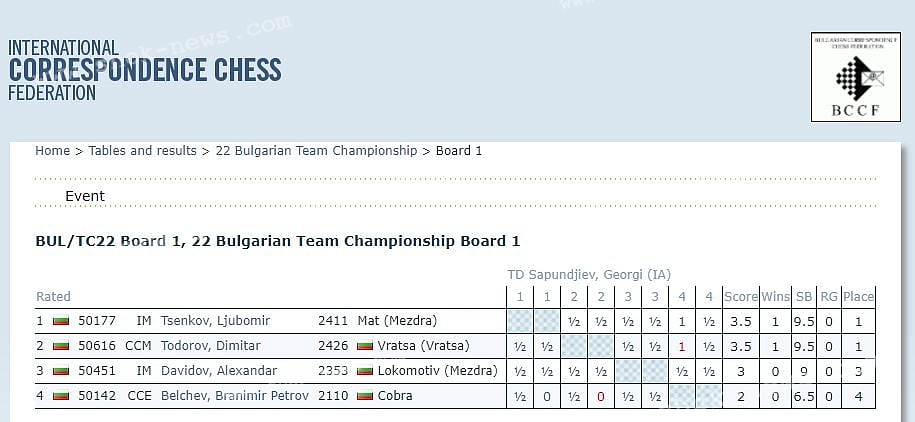Click the flag next to player ID 50451
This screenshot has width=915, height=422.
click(x=61, y=371)
